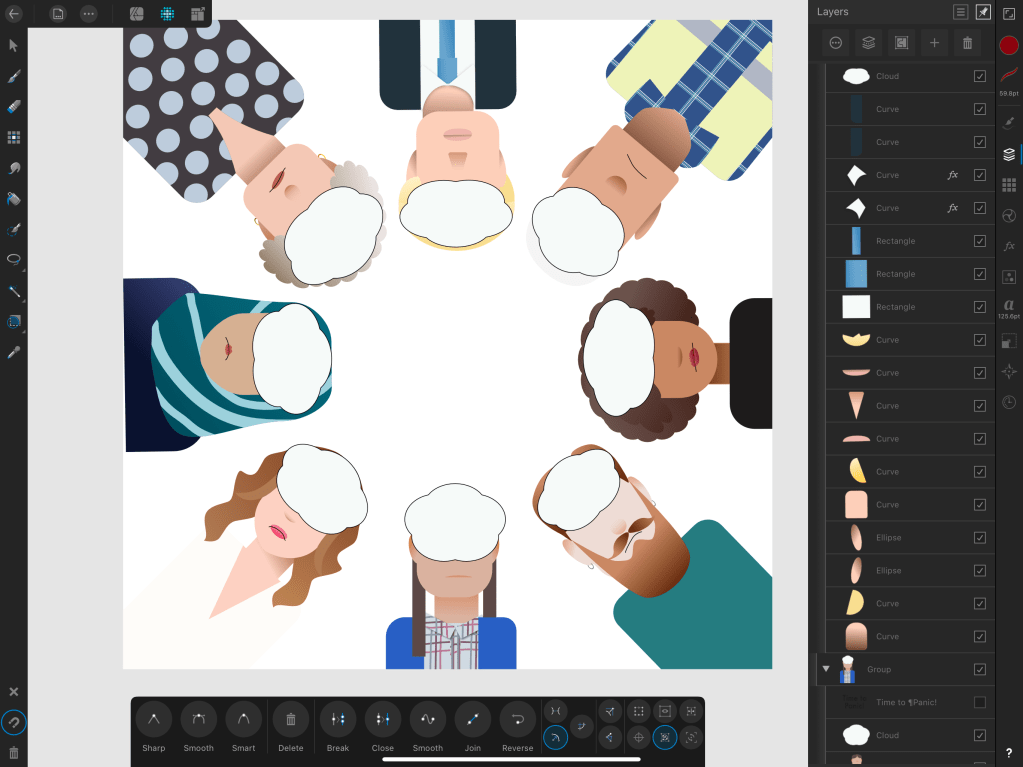The width and height of the screenshot is (1023, 767).
Task: Open the Layers studio icon
Action: click(x=1009, y=154)
